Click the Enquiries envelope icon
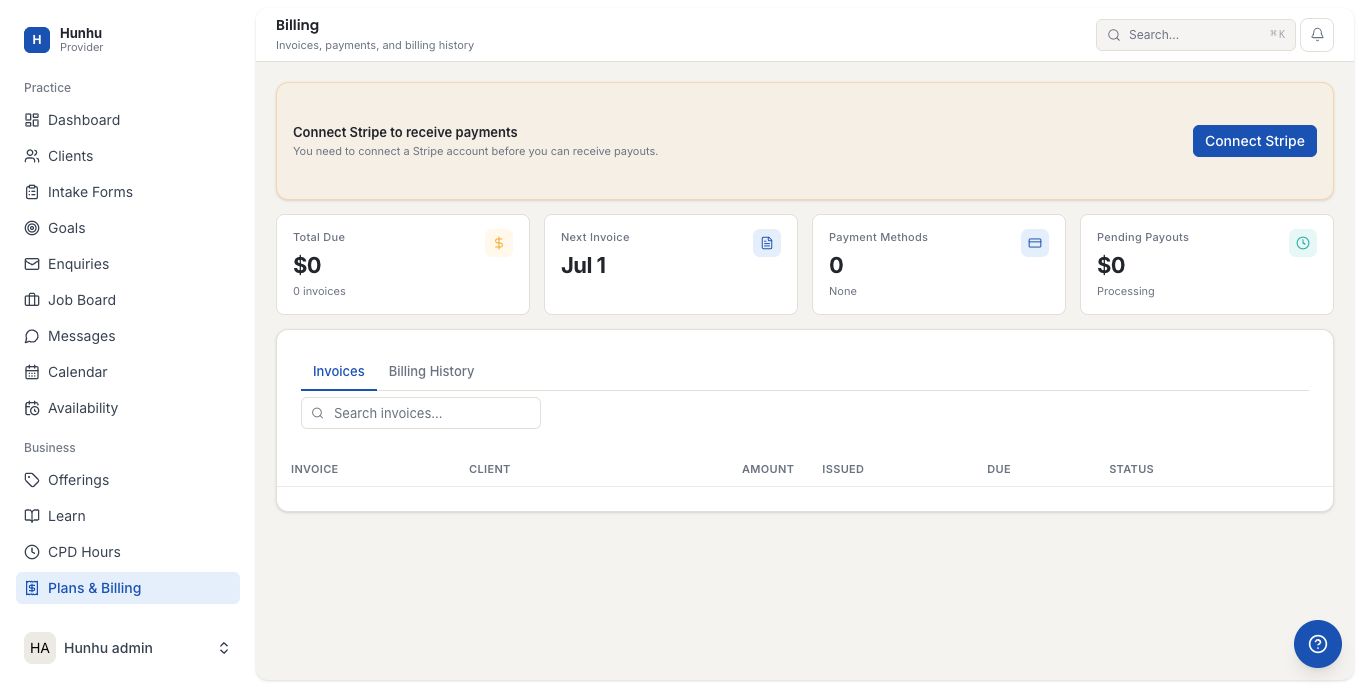Screen dimensions: 1362x688 tap(32, 264)
